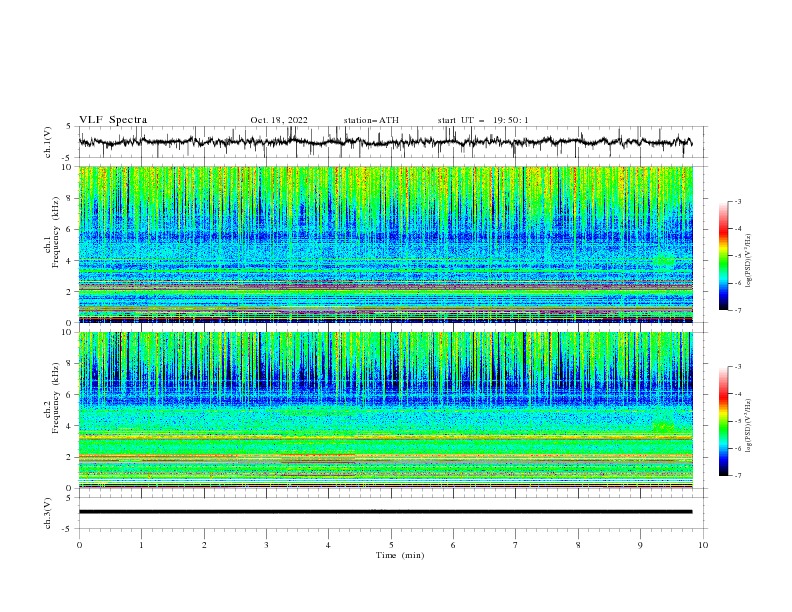
Task: Click the "station=ATH" label
Action: [x=371, y=120]
